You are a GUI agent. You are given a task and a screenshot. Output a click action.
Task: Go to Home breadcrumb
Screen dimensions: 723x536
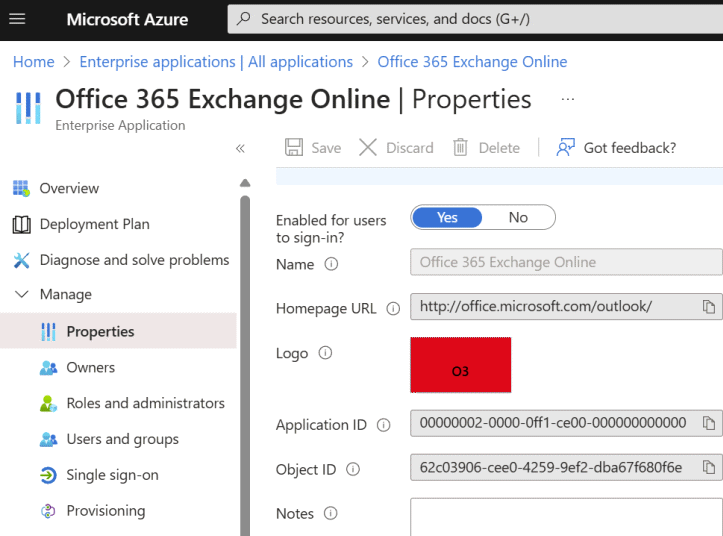[x=34, y=62]
